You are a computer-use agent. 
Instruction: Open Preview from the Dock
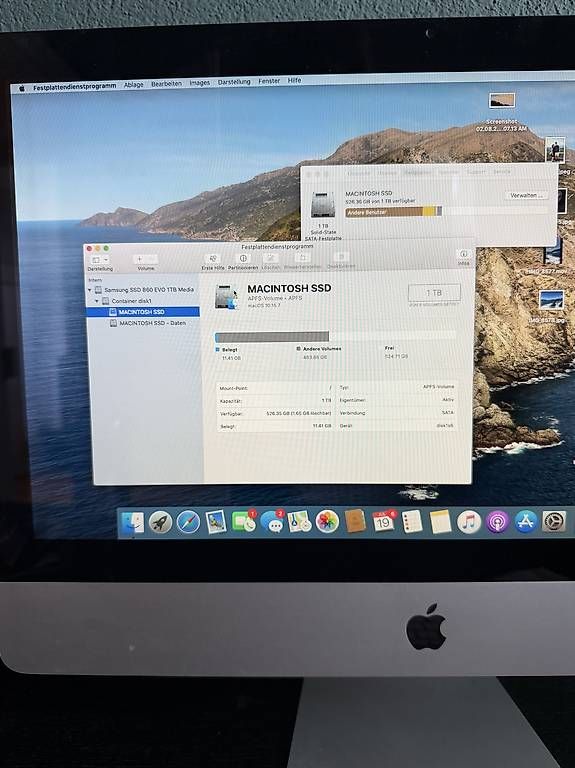pyautogui.click(x=216, y=522)
